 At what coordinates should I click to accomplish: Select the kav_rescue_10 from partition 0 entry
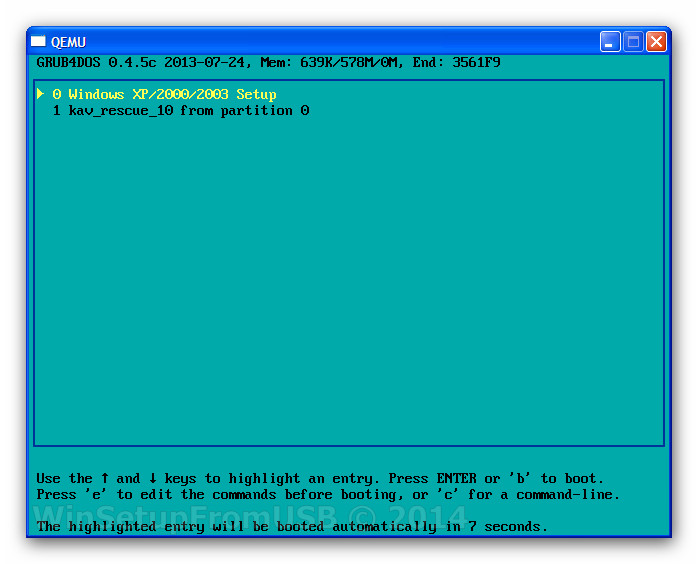[x=180, y=110]
